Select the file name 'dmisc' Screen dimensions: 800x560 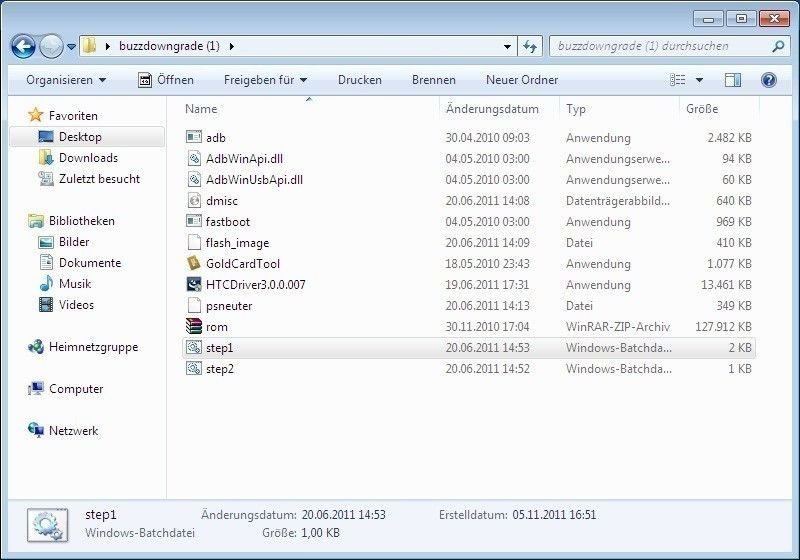[222, 200]
